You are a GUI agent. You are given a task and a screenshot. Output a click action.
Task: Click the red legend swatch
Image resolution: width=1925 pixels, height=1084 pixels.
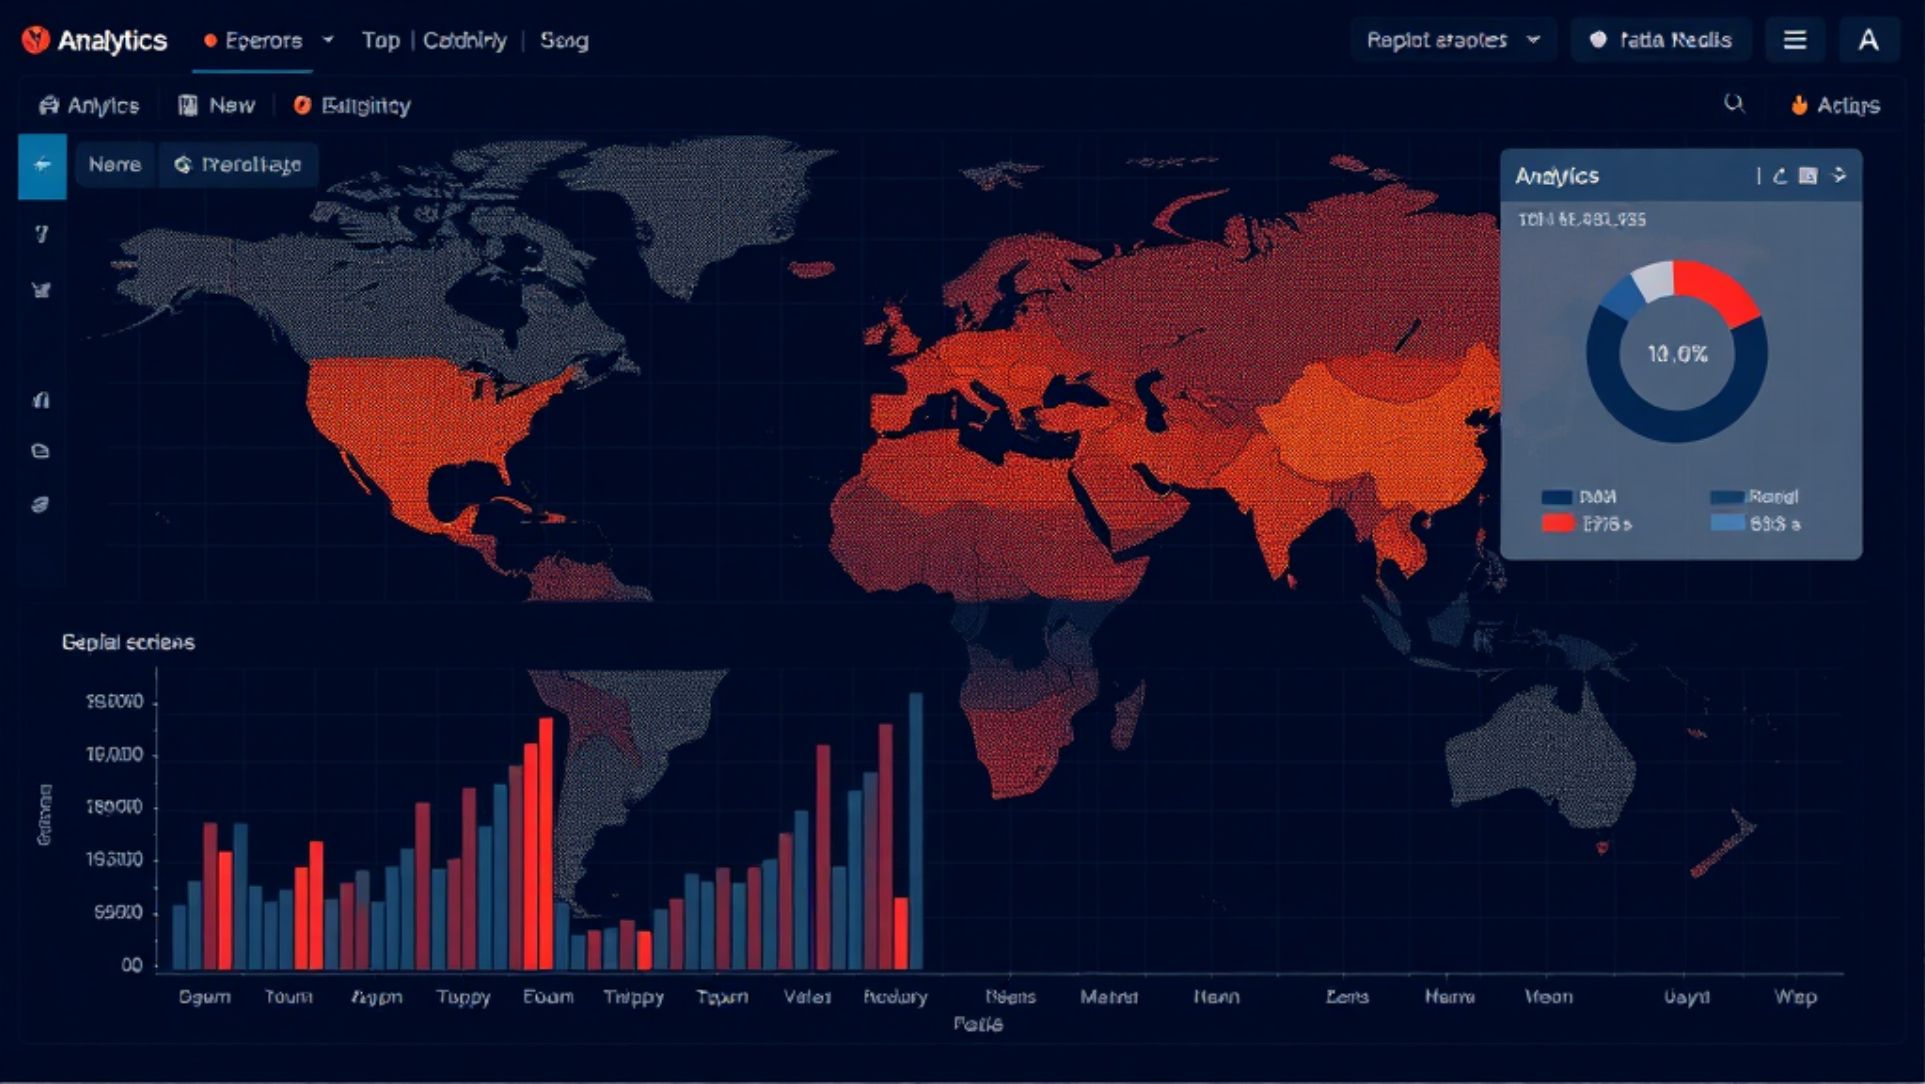pyautogui.click(x=1557, y=523)
